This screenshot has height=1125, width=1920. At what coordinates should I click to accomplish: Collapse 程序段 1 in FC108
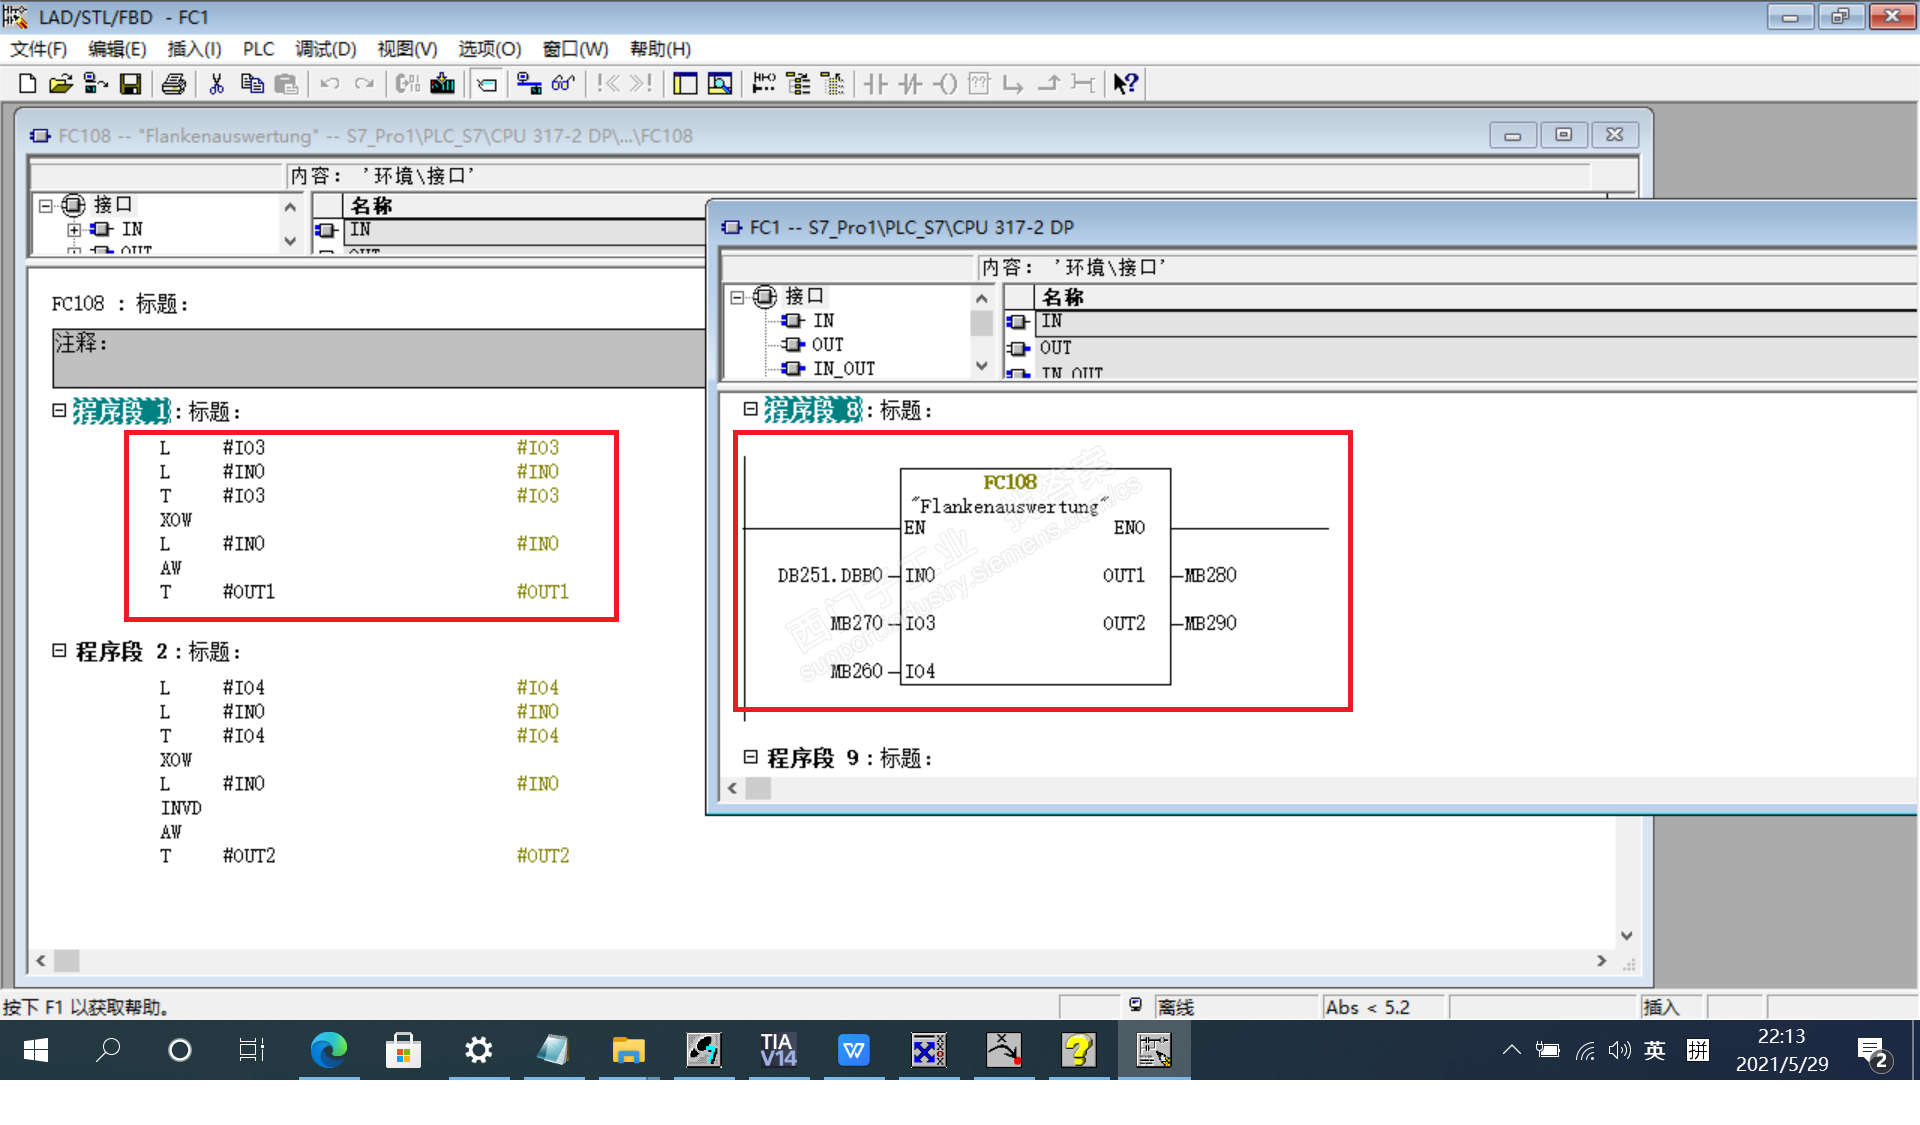[59, 411]
